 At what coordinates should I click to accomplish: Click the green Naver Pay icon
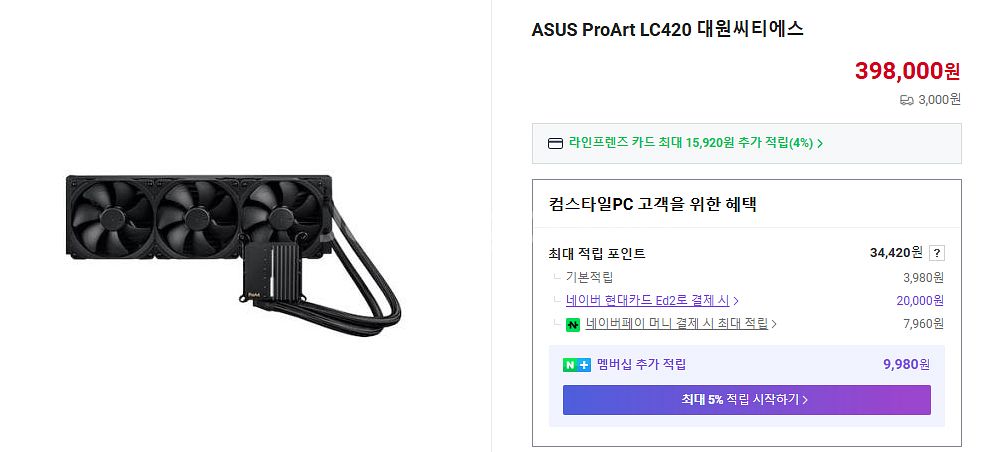(x=573, y=324)
